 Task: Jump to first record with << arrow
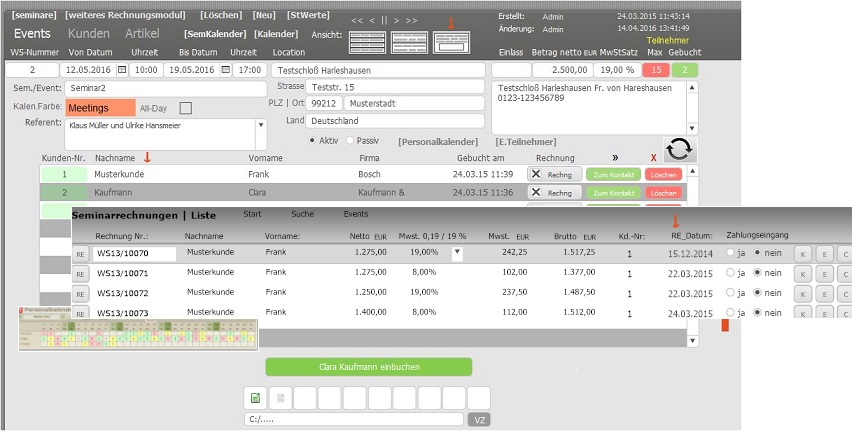356,21
